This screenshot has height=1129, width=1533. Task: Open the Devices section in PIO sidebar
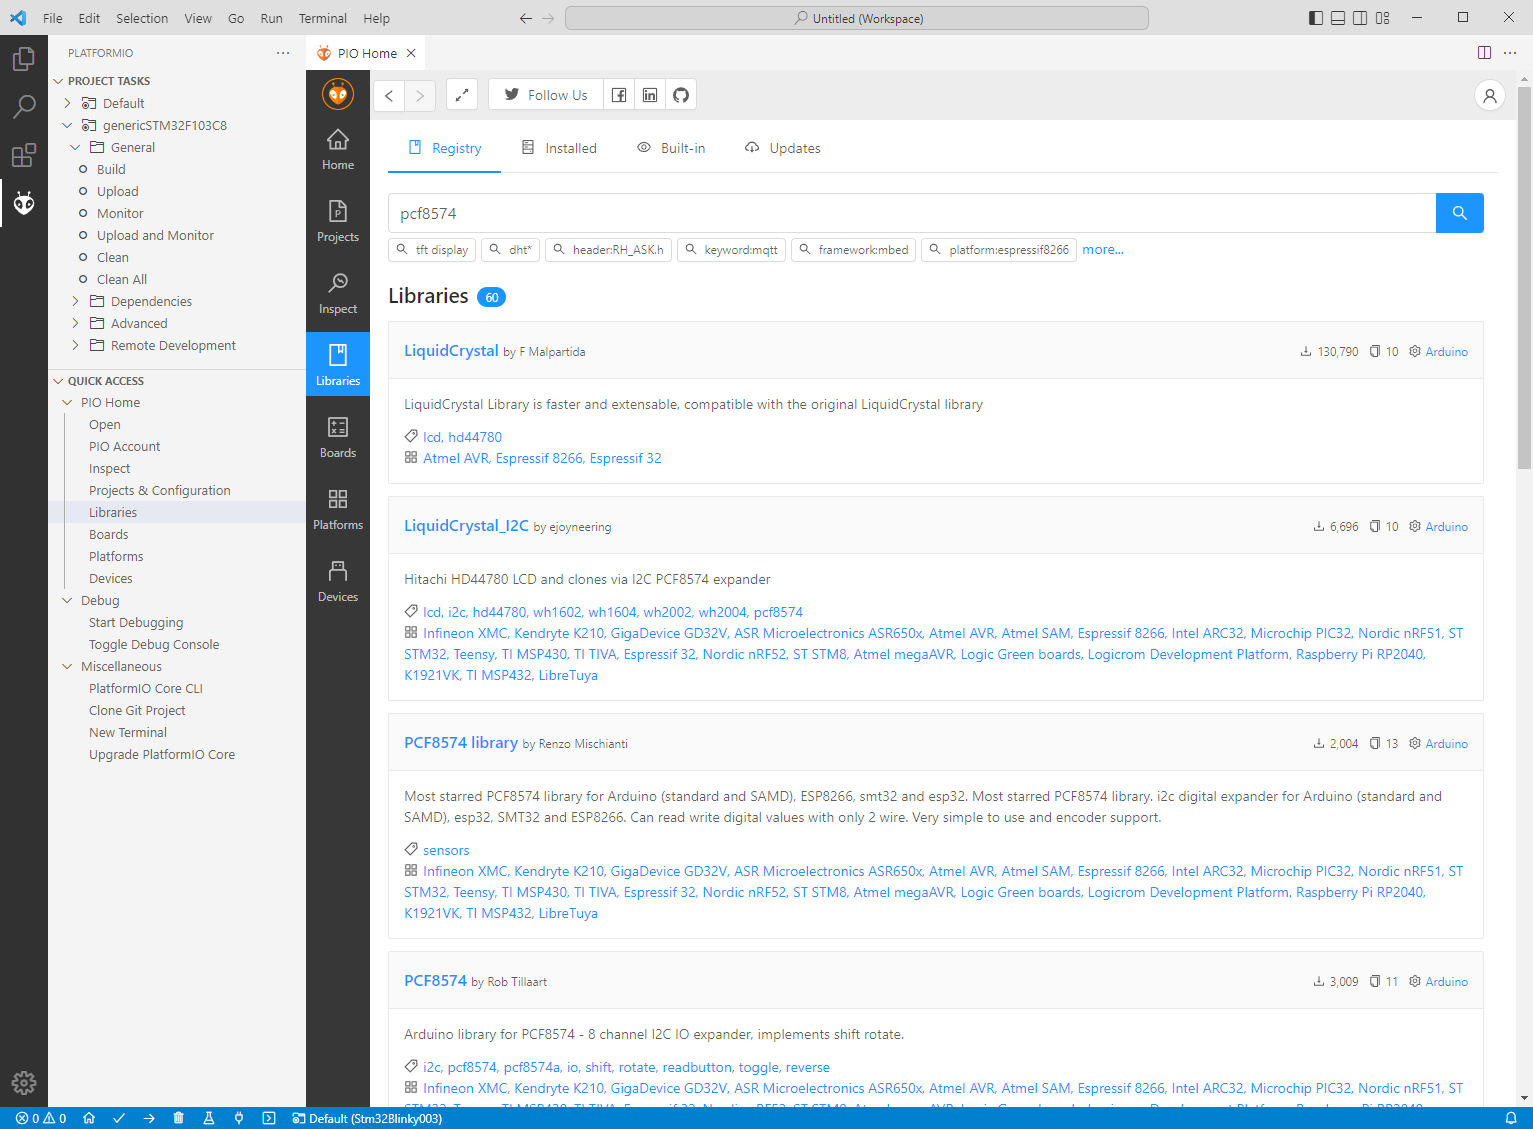(x=338, y=582)
